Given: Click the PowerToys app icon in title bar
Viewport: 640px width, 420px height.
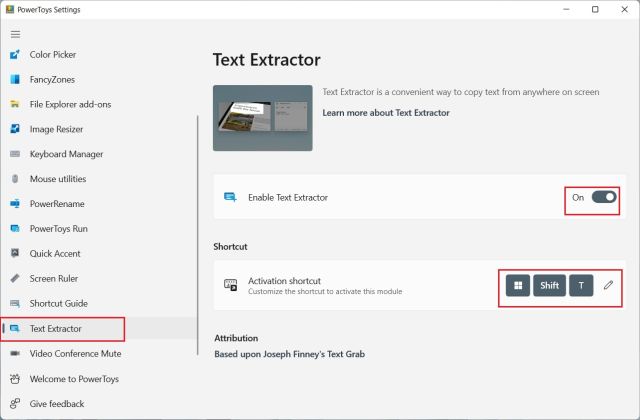Looking at the screenshot, I should click(10, 9).
